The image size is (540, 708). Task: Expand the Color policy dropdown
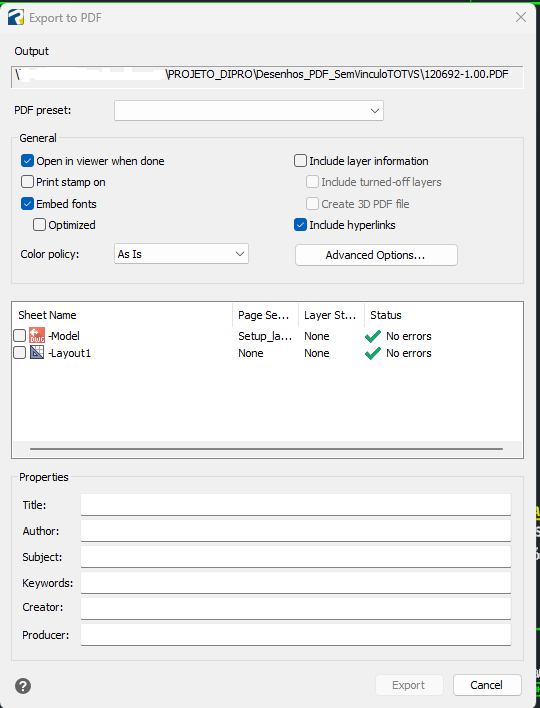(x=181, y=254)
